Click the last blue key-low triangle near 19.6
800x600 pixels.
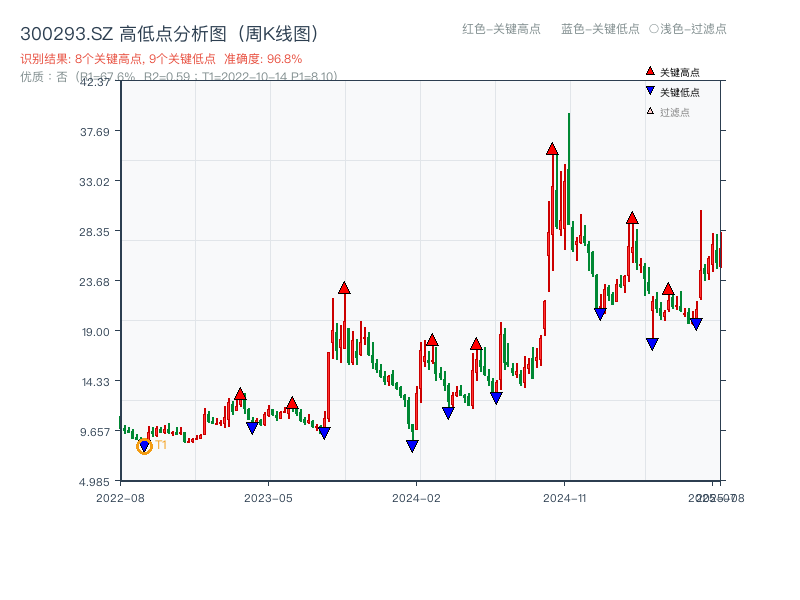tap(696, 324)
